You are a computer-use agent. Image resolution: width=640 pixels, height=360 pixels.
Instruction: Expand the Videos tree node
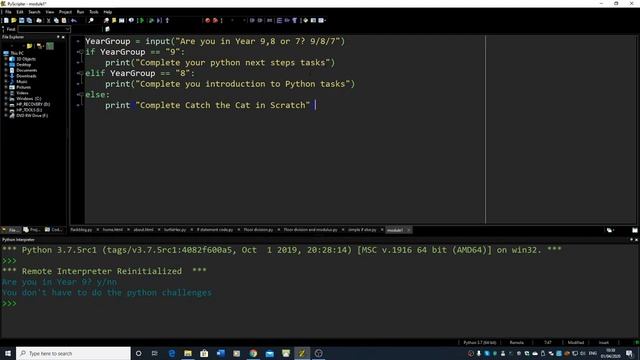[6, 93]
